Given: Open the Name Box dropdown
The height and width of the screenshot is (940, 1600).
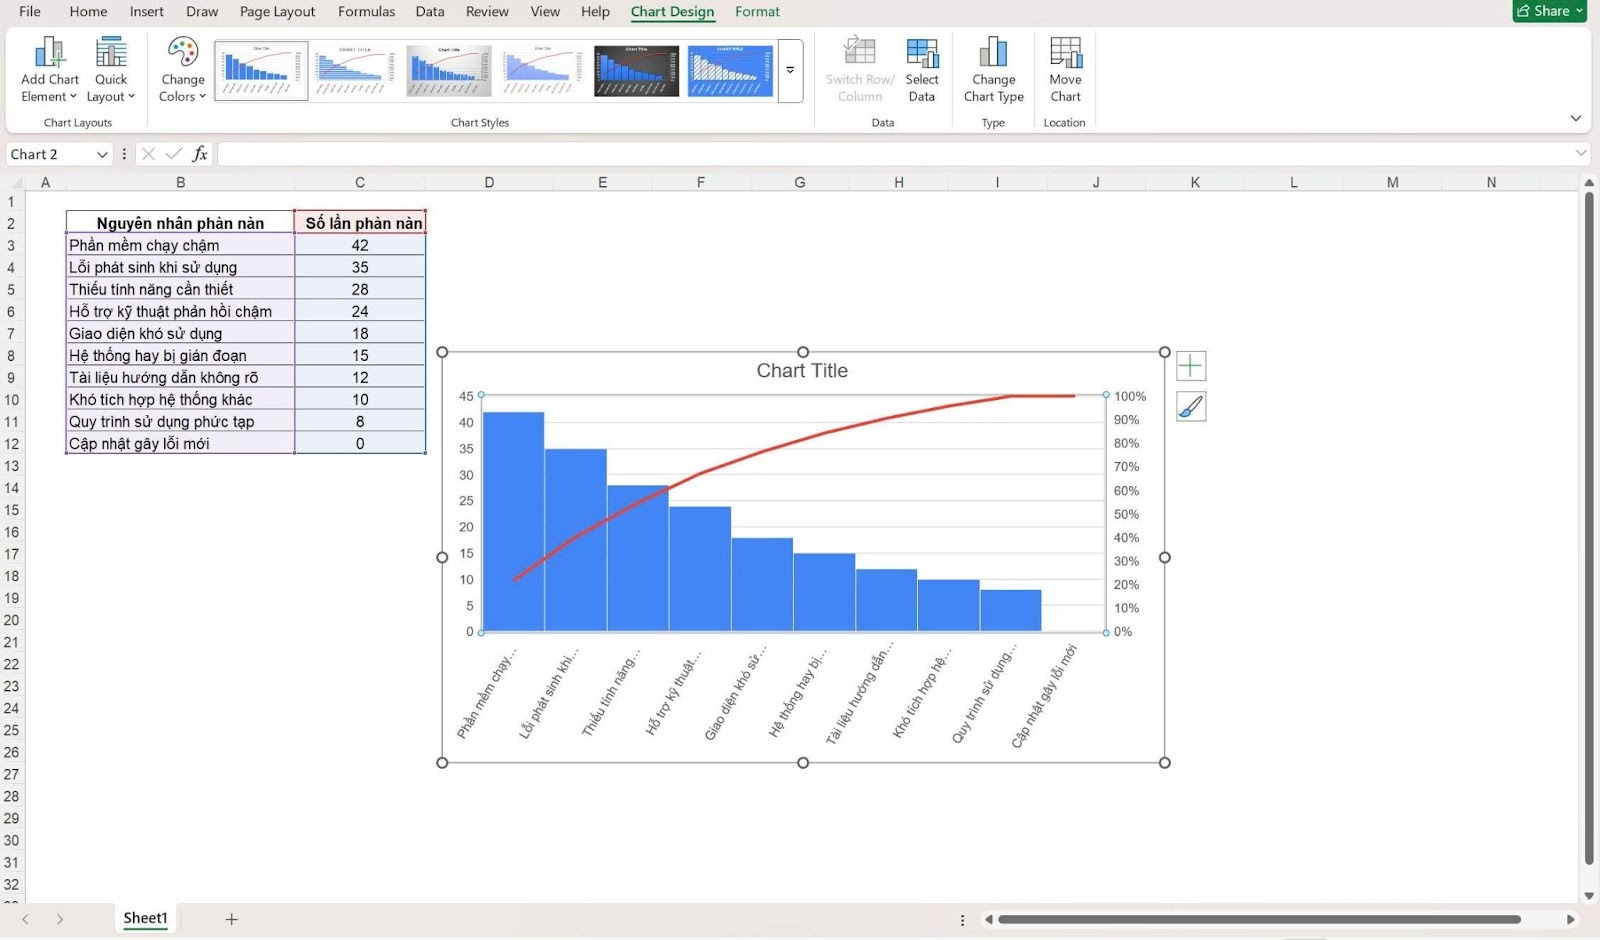Looking at the screenshot, I should 102,154.
